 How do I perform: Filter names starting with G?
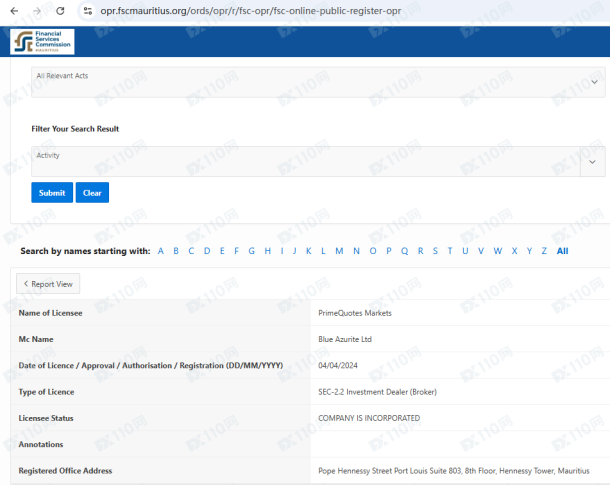click(252, 251)
